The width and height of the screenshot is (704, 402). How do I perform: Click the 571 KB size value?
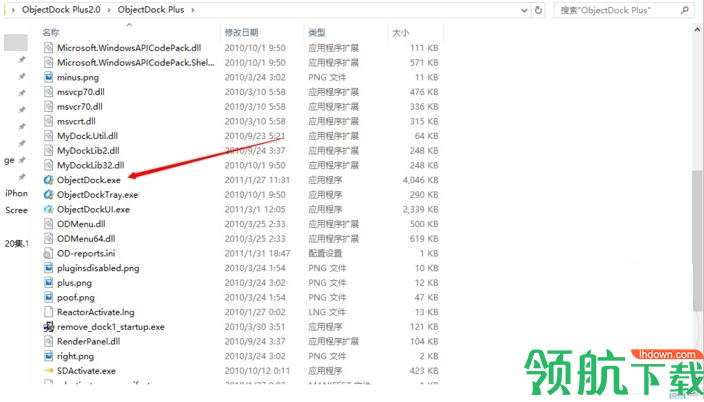click(424, 62)
